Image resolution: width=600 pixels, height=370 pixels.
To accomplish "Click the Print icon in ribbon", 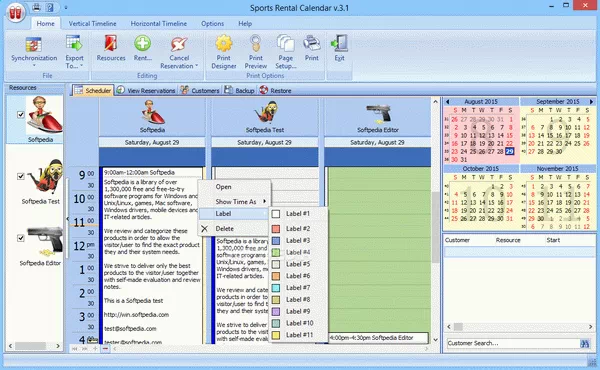I will click(x=311, y=43).
